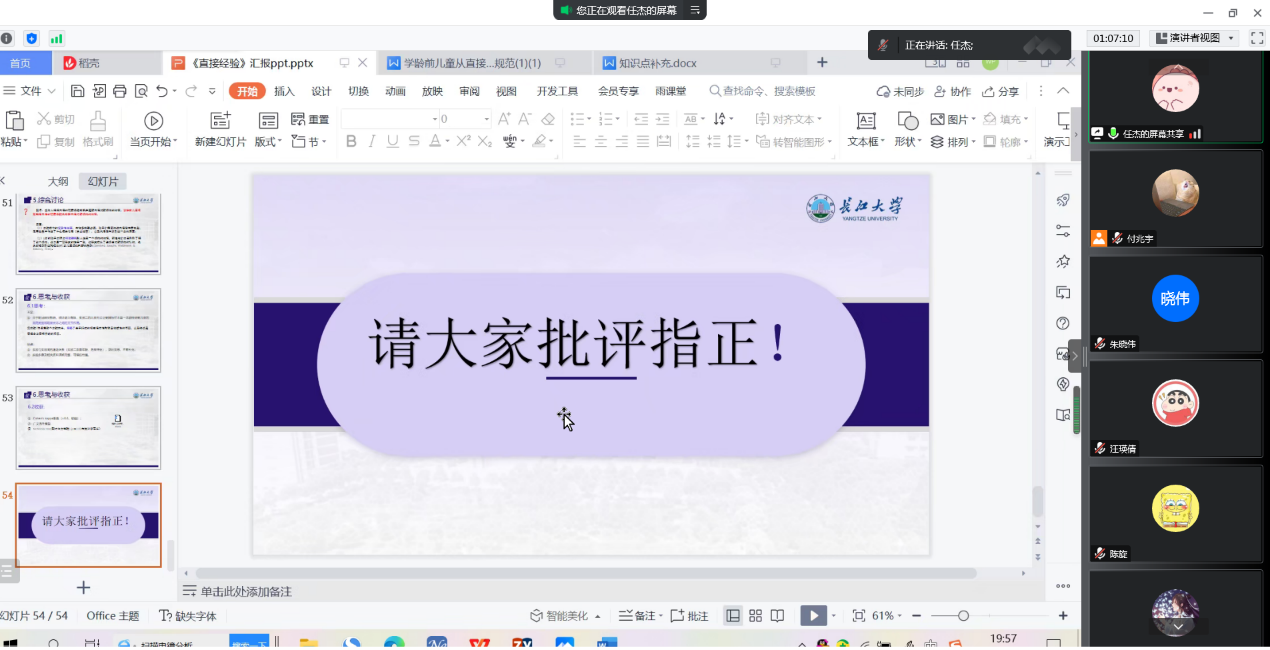Toggle italic formatting
This screenshot has height=650, width=1270.
(372, 142)
